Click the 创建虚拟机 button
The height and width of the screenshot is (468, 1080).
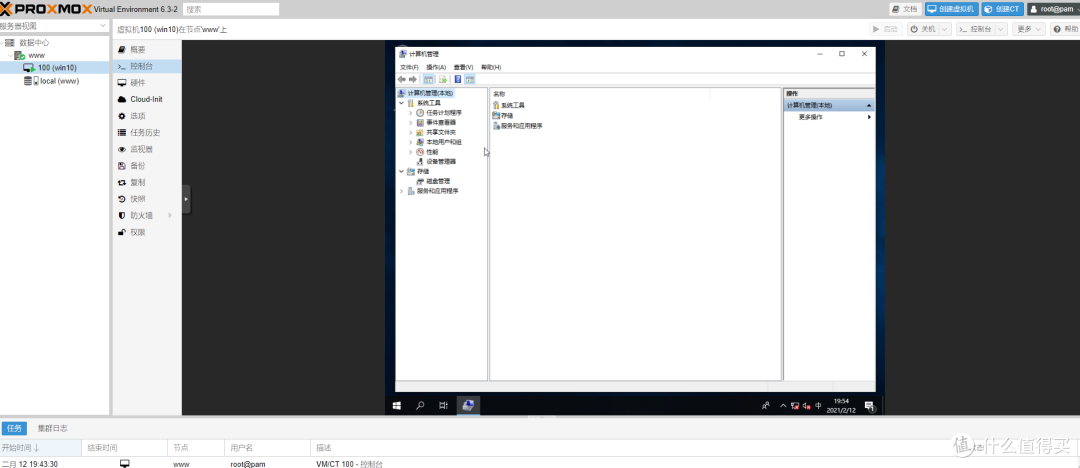(x=950, y=9)
